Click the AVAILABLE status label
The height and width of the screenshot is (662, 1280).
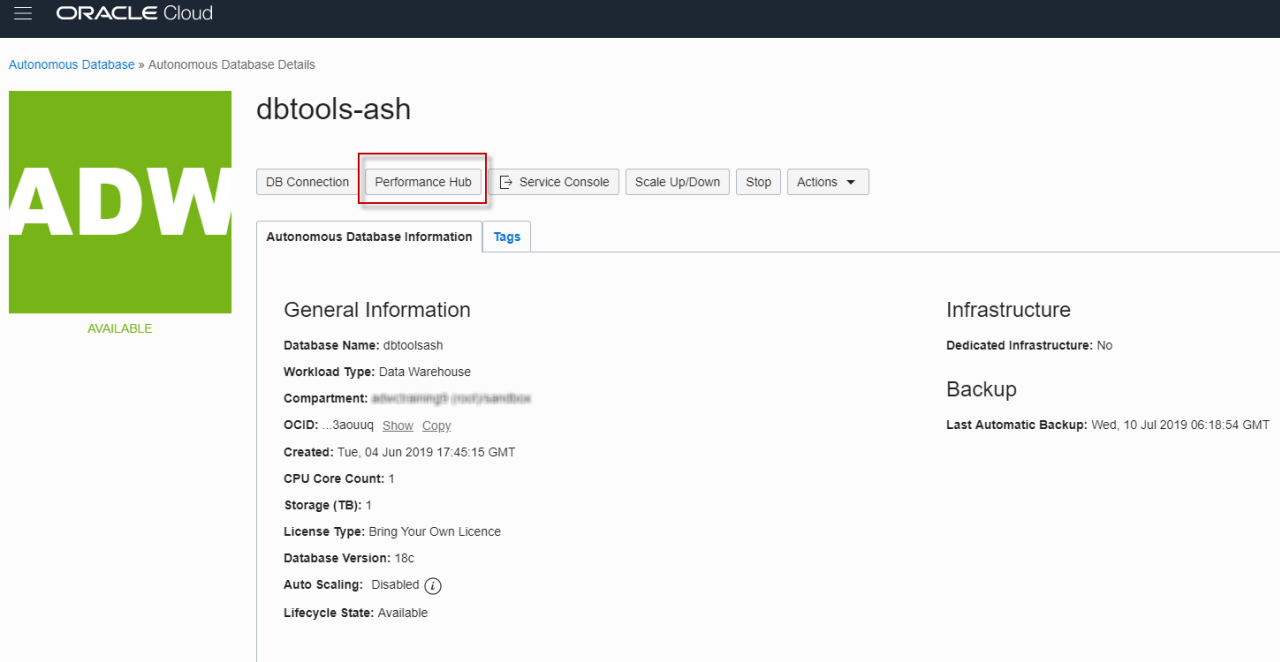coord(120,329)
